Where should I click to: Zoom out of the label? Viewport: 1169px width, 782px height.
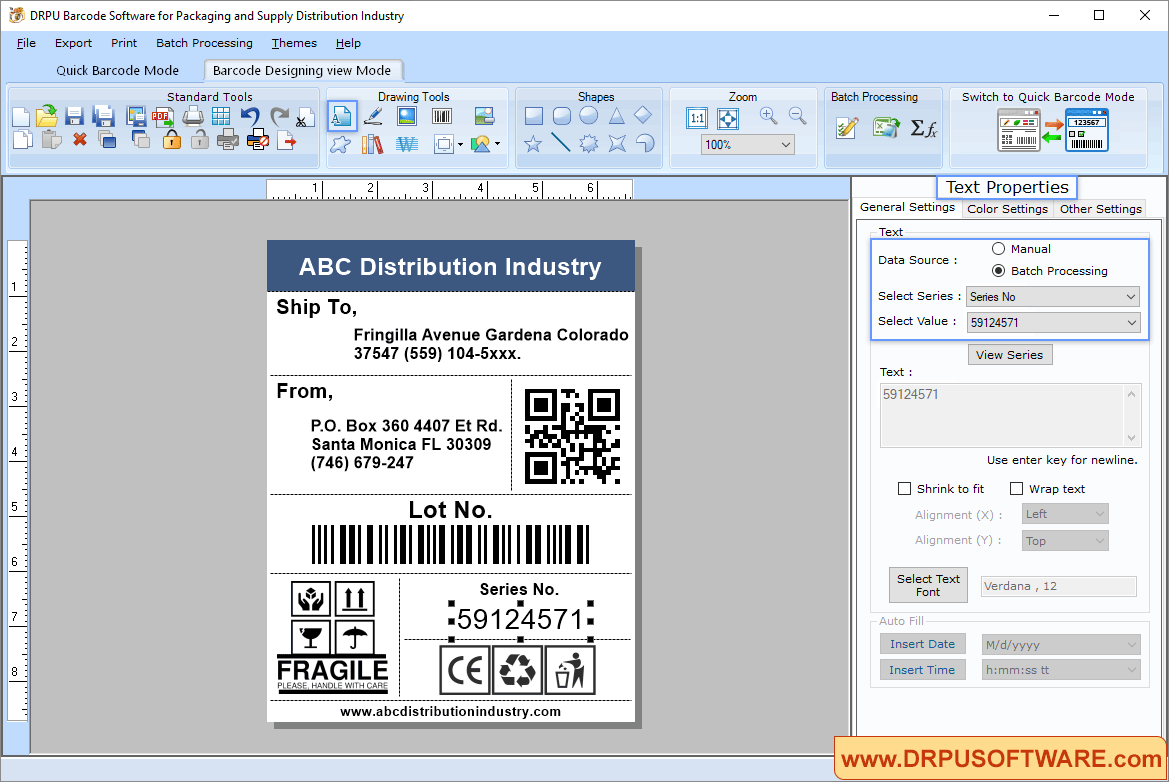pos(797,116)
